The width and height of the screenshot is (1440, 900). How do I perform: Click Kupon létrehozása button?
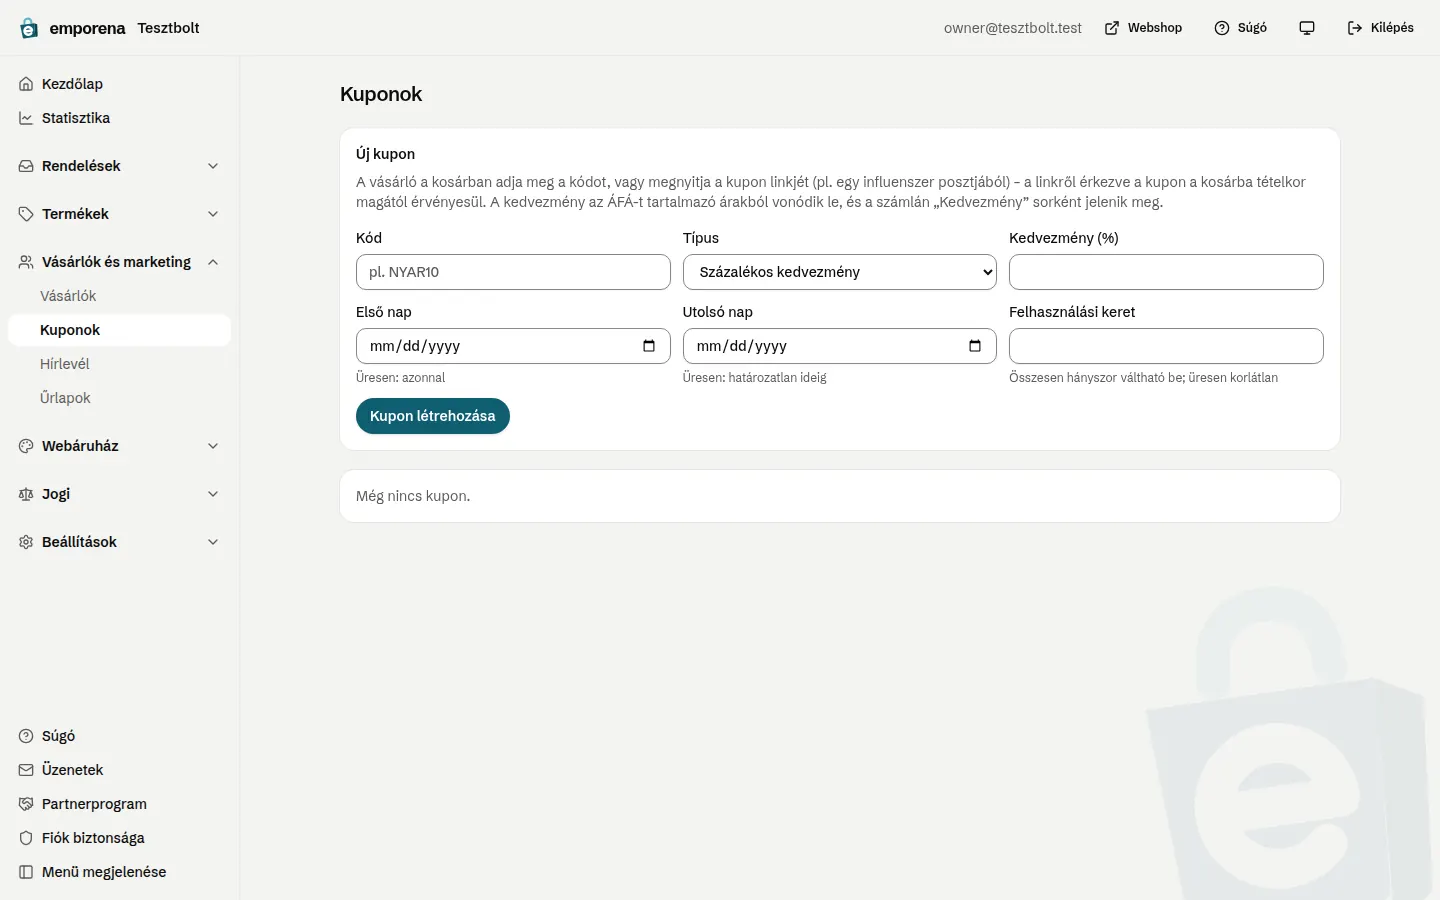433,416
